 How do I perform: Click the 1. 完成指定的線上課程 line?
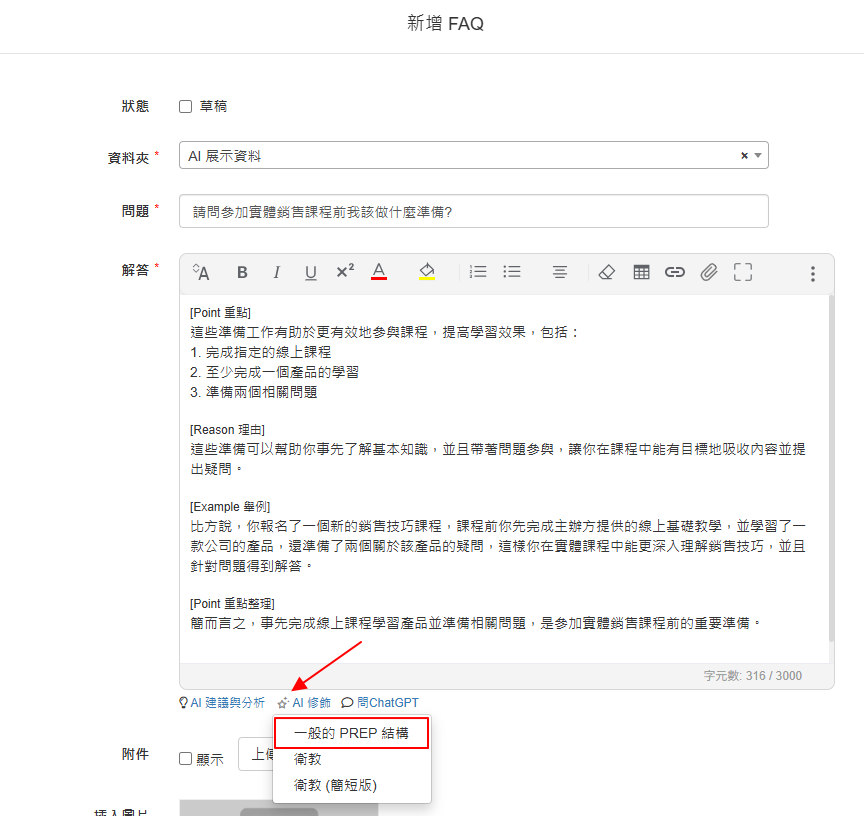(x=261, y=353)
